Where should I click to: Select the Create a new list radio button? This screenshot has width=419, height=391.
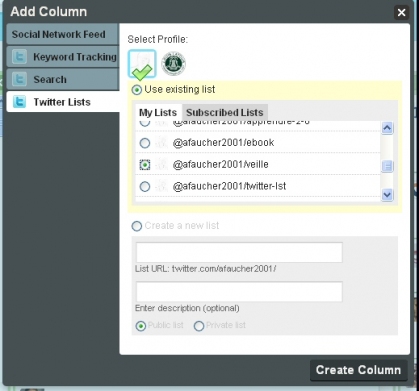[x=137, y=226]
